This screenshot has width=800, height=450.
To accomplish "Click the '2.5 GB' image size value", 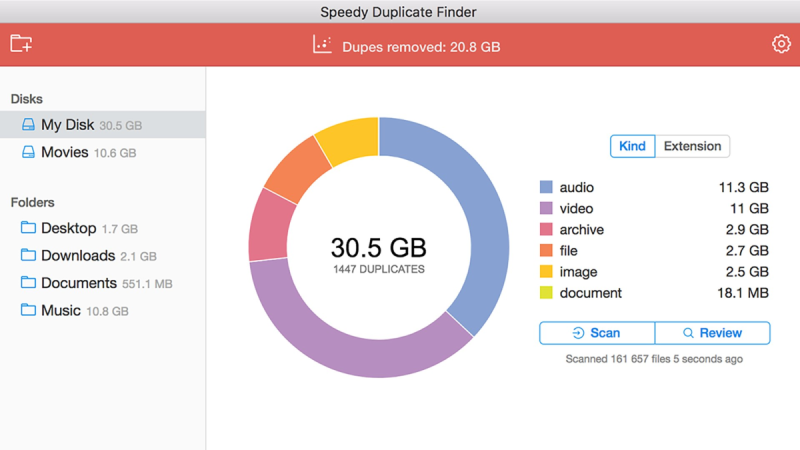I will coord(747,272).
